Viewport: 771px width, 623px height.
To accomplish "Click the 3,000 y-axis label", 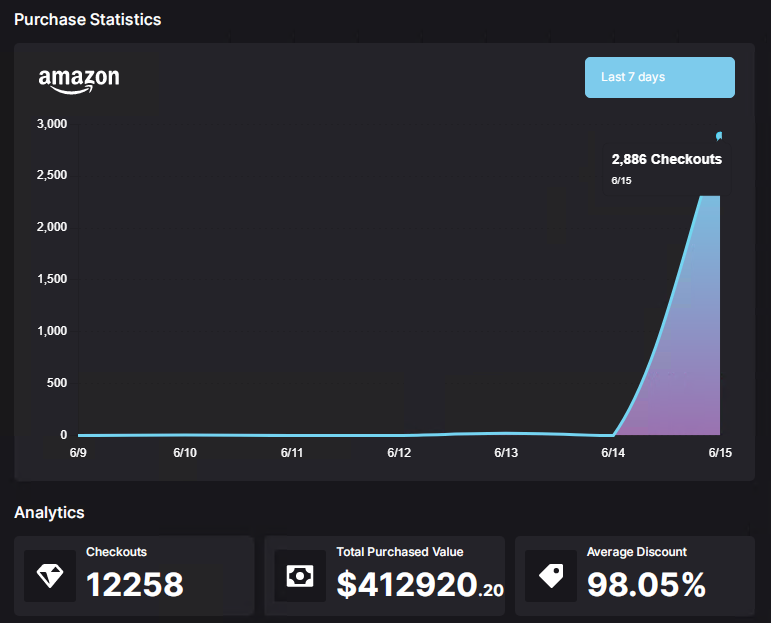I will [52, 124].
